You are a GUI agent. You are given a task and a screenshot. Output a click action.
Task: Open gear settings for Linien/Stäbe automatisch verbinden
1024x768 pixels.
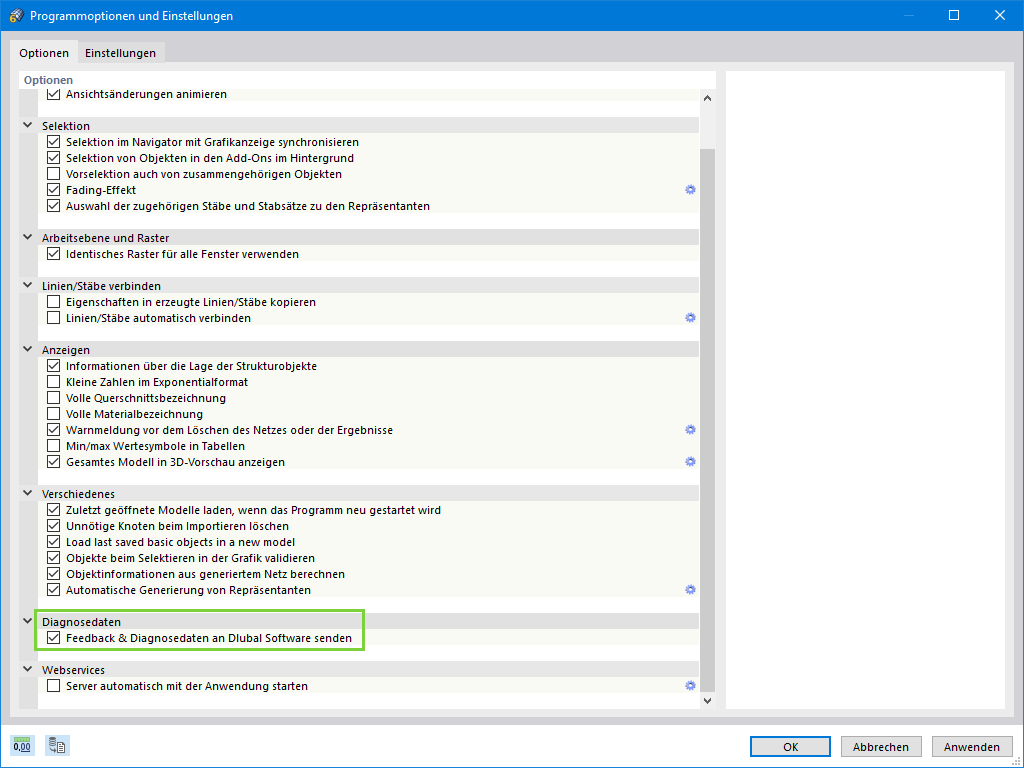[690, 318]
